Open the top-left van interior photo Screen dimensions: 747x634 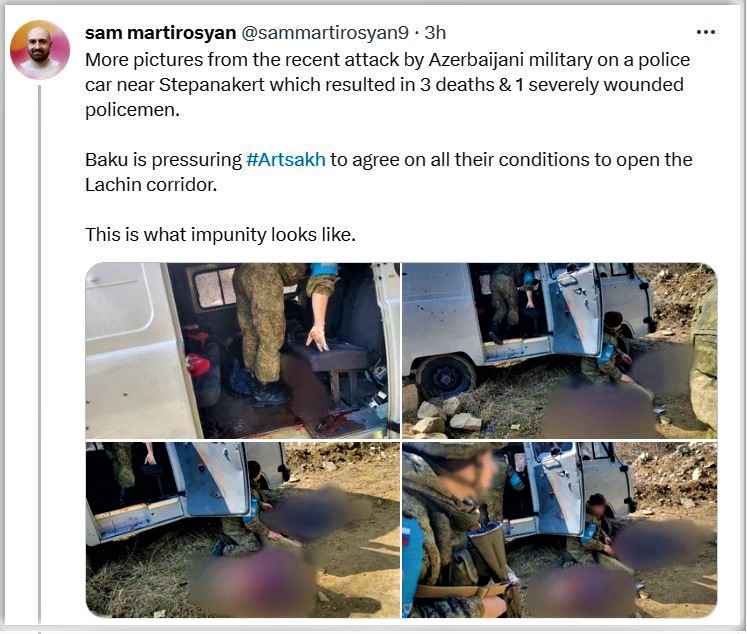coord(242,351)
